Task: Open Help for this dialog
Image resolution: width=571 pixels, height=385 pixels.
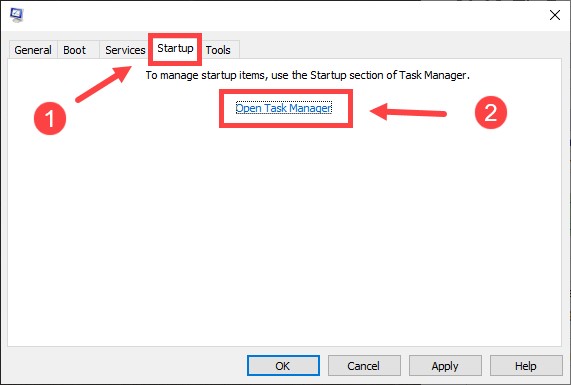Action: (x=526, y=365)
